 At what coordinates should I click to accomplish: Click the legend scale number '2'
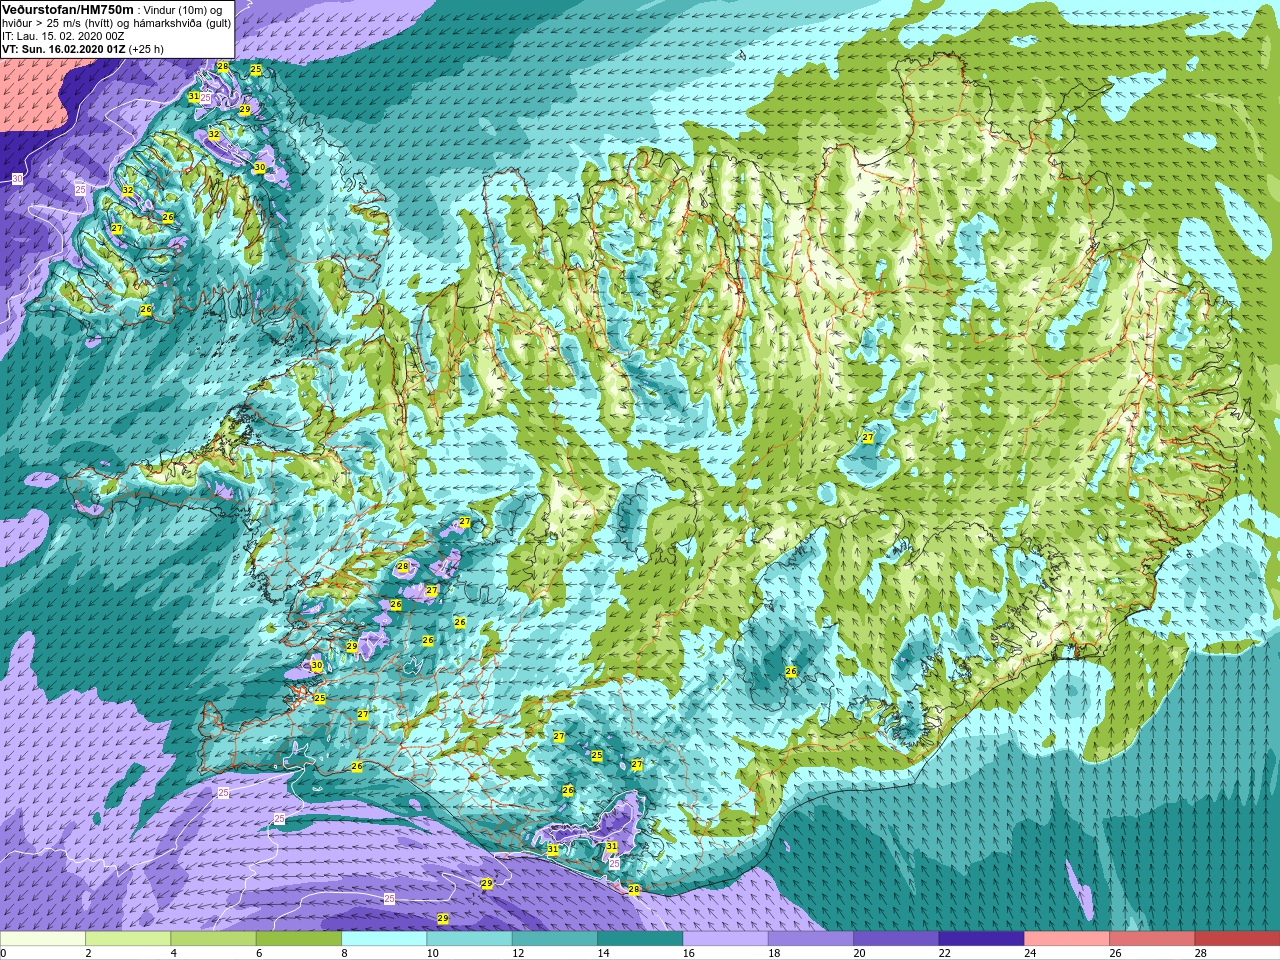(x=88, y=953)
